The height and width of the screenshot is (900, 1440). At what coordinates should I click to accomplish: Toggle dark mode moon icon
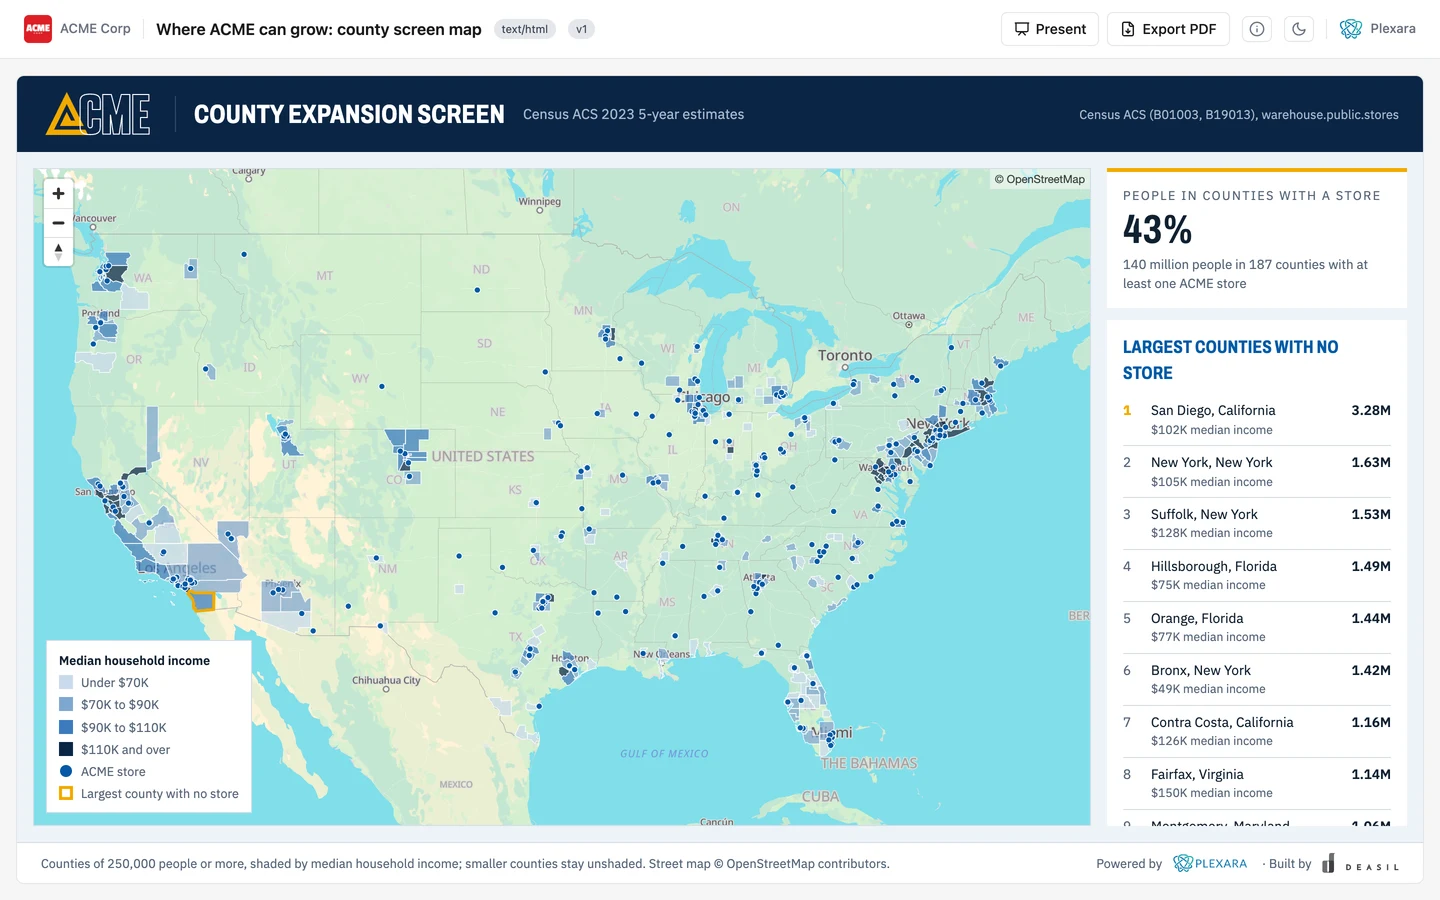1299,29
